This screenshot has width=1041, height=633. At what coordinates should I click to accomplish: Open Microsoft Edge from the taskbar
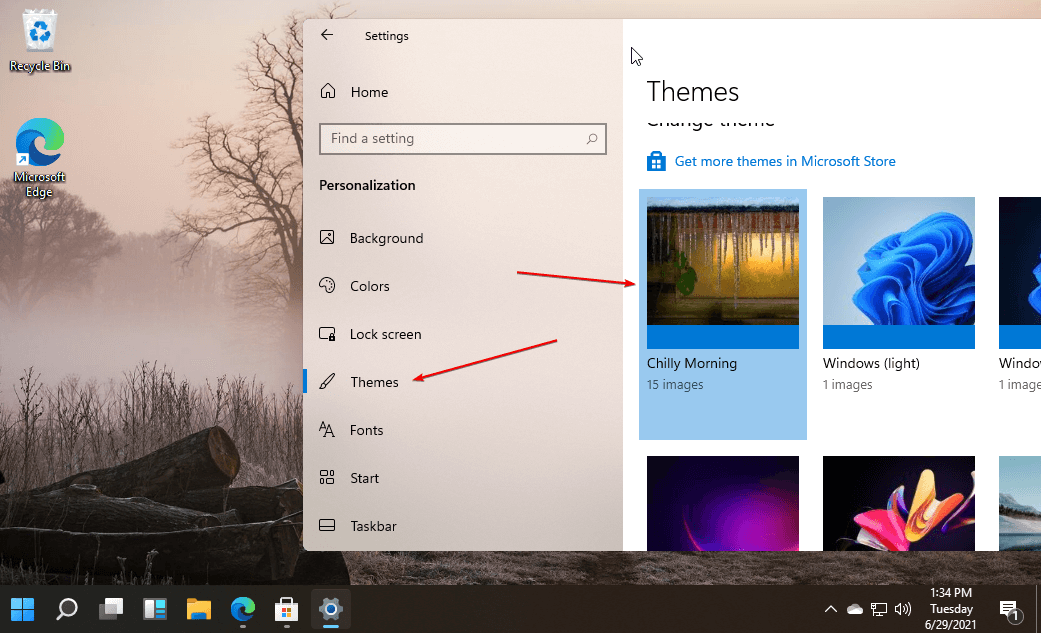click(243, 609)
